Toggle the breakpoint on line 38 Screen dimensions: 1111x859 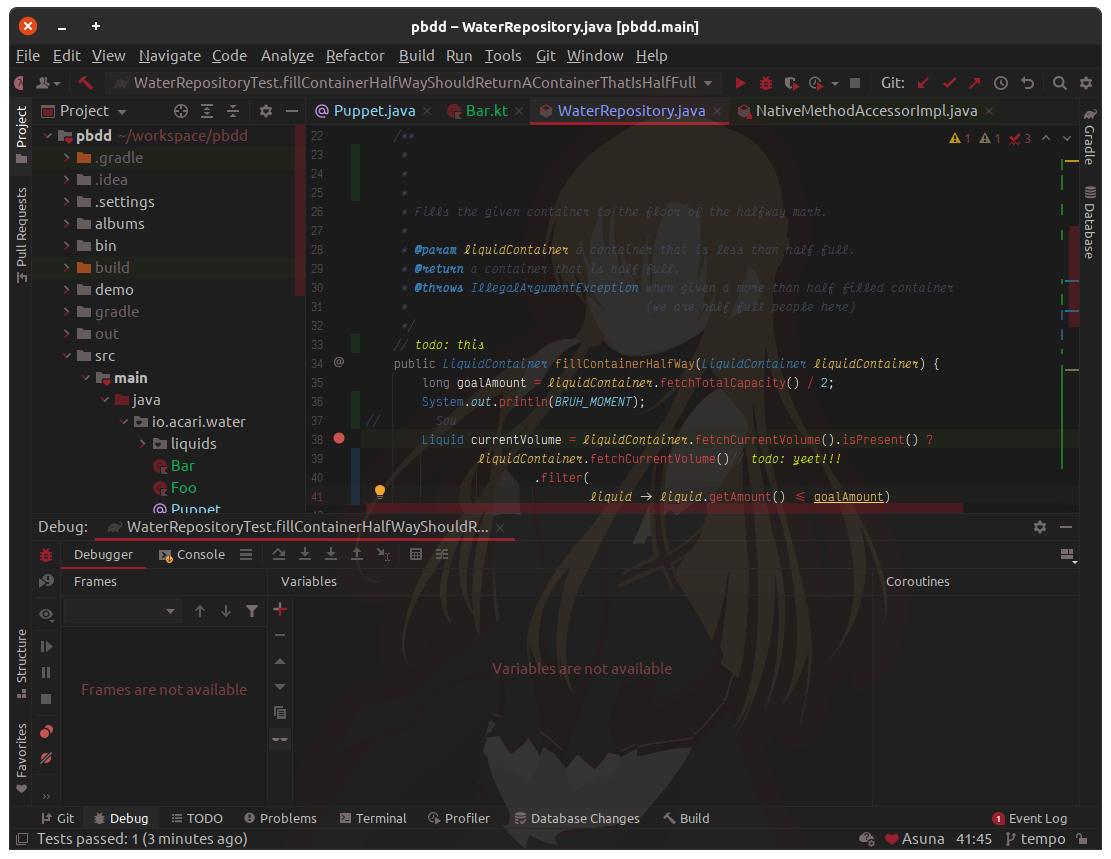339,439
